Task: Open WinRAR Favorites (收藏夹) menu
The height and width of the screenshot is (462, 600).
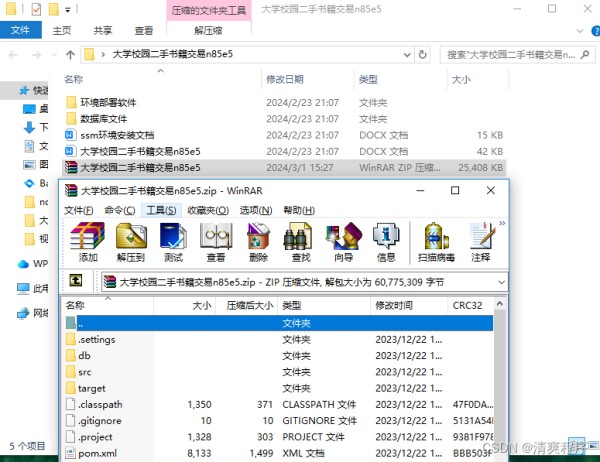Action: click(208, 210)
